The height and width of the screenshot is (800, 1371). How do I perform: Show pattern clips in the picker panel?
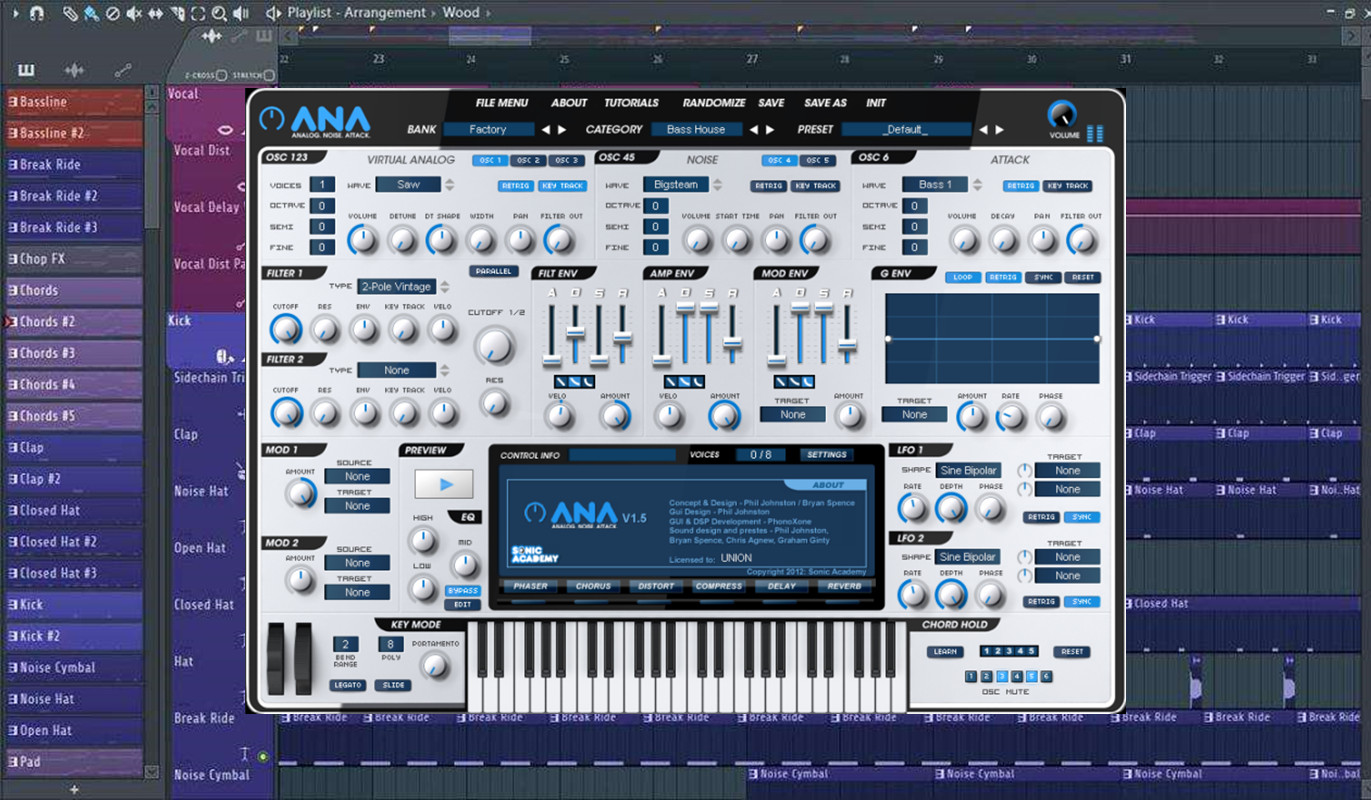(26, 70)
